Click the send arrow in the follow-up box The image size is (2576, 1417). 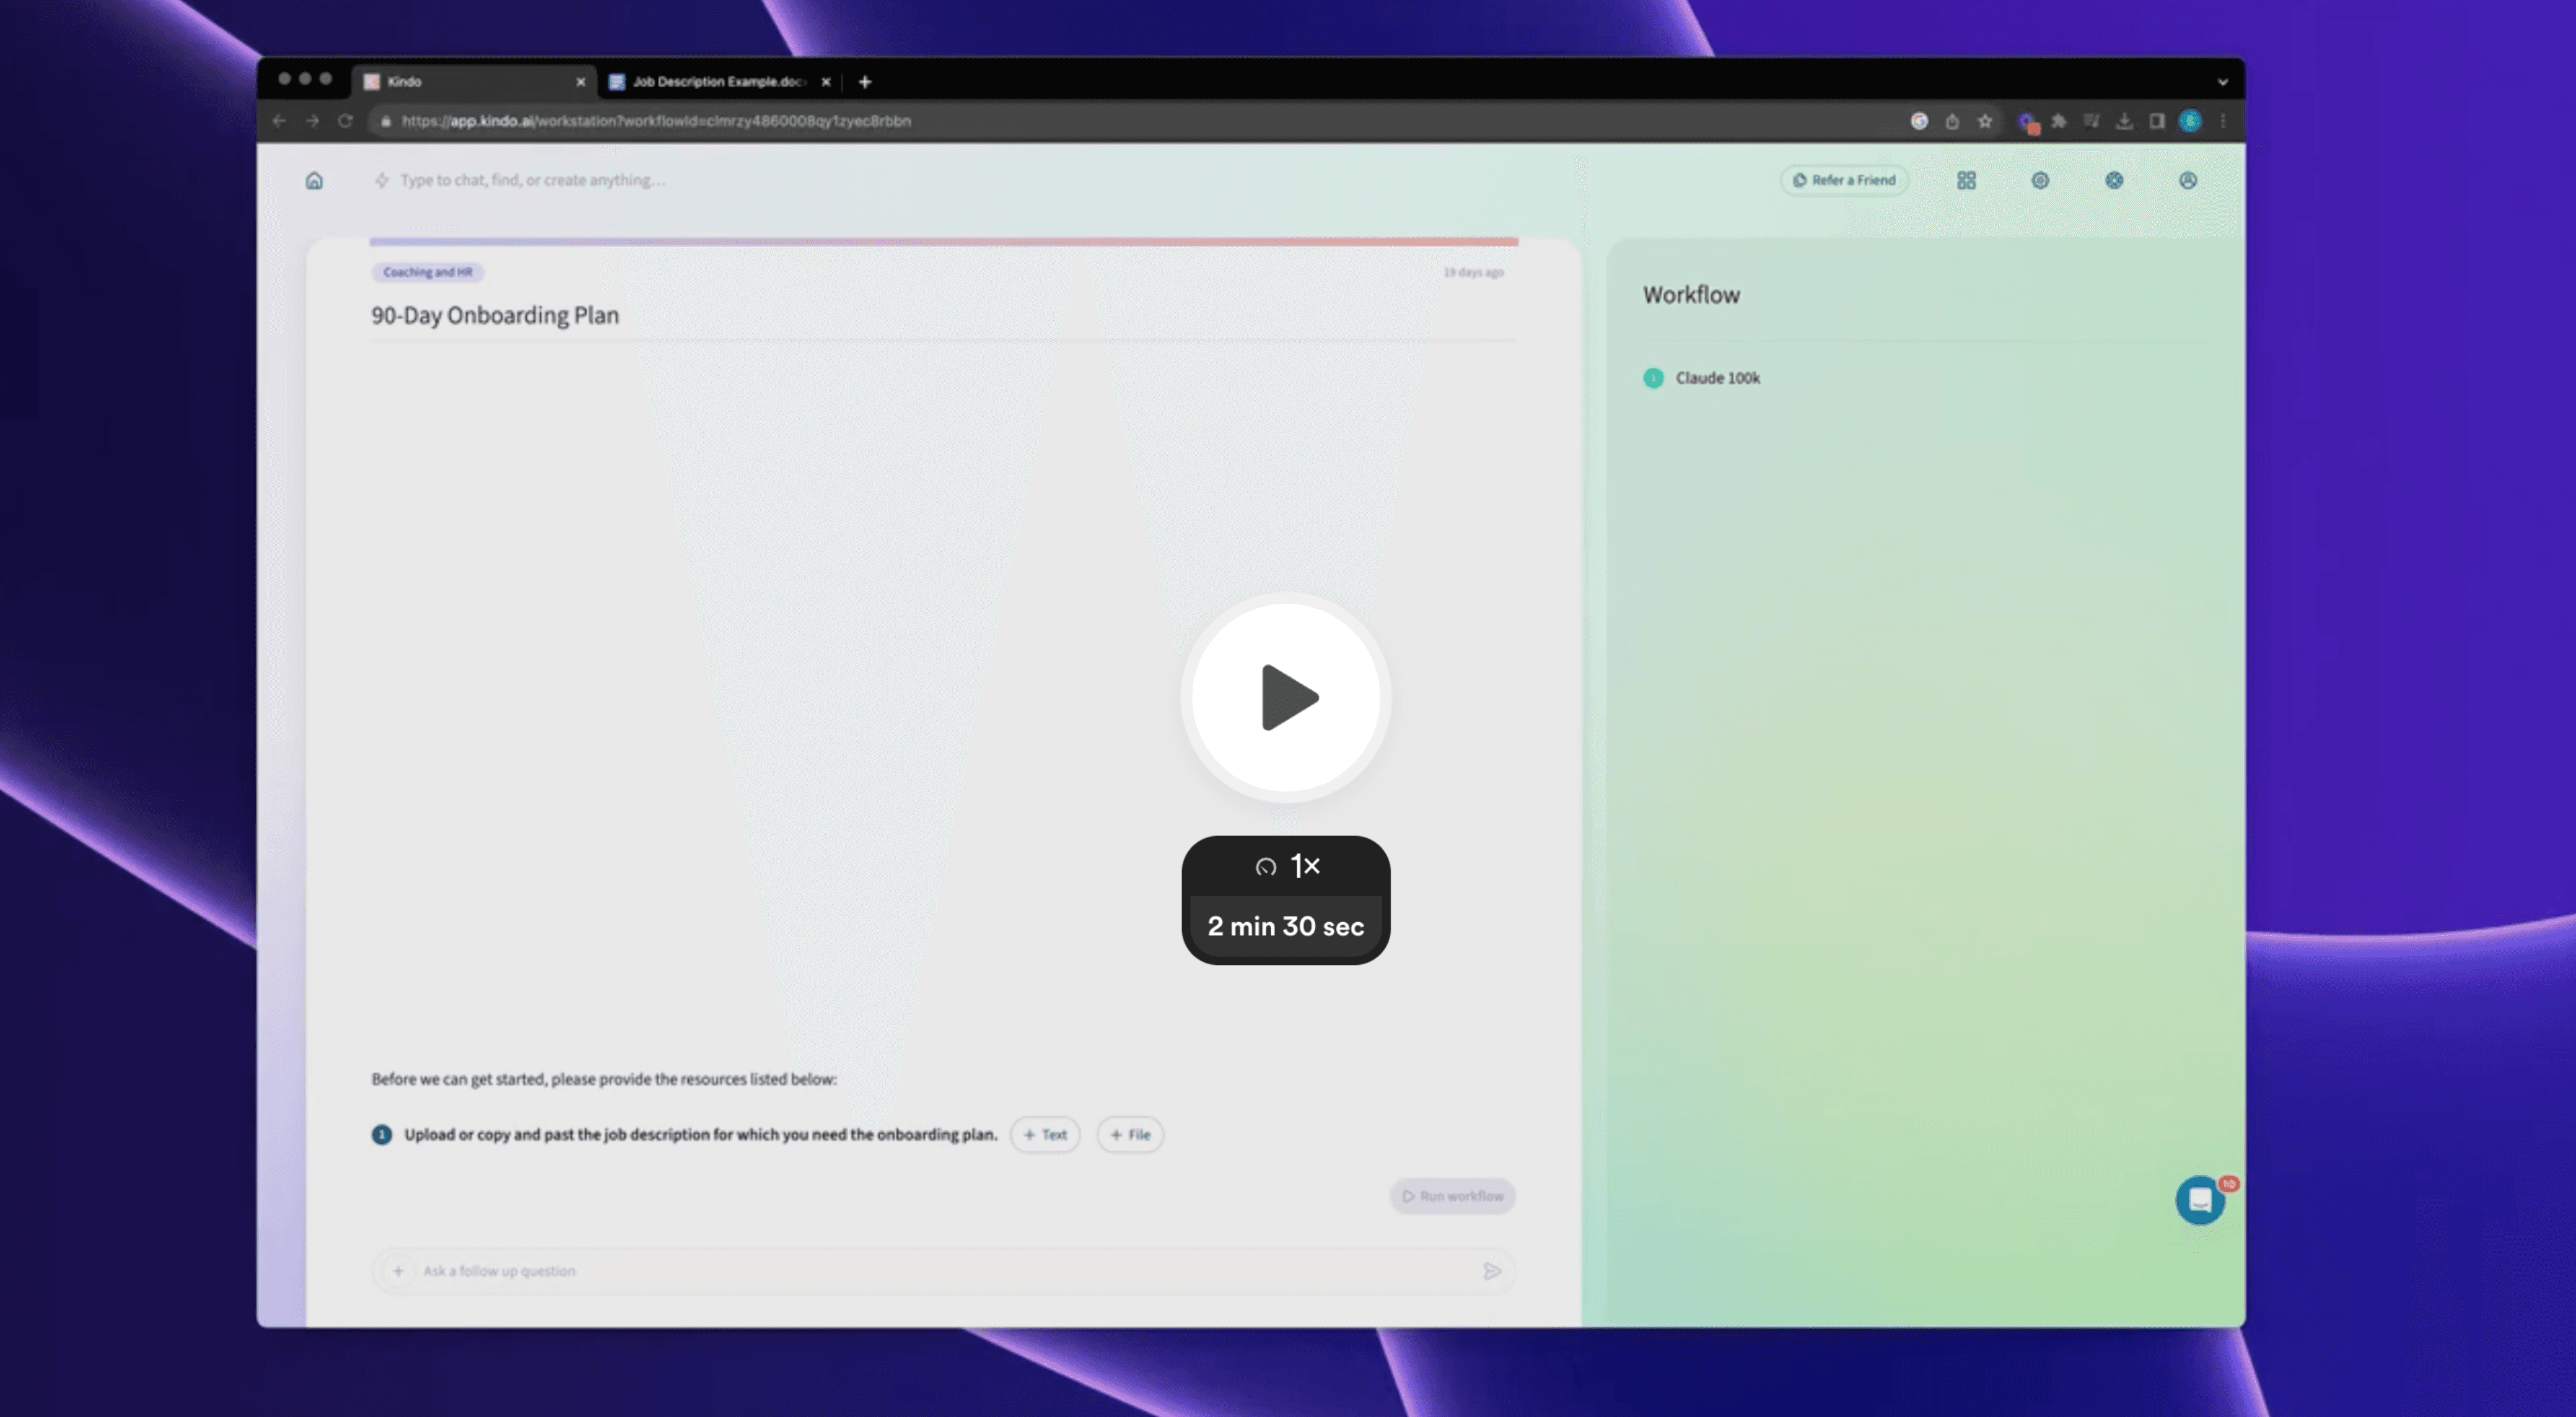coord(1492,1271)
